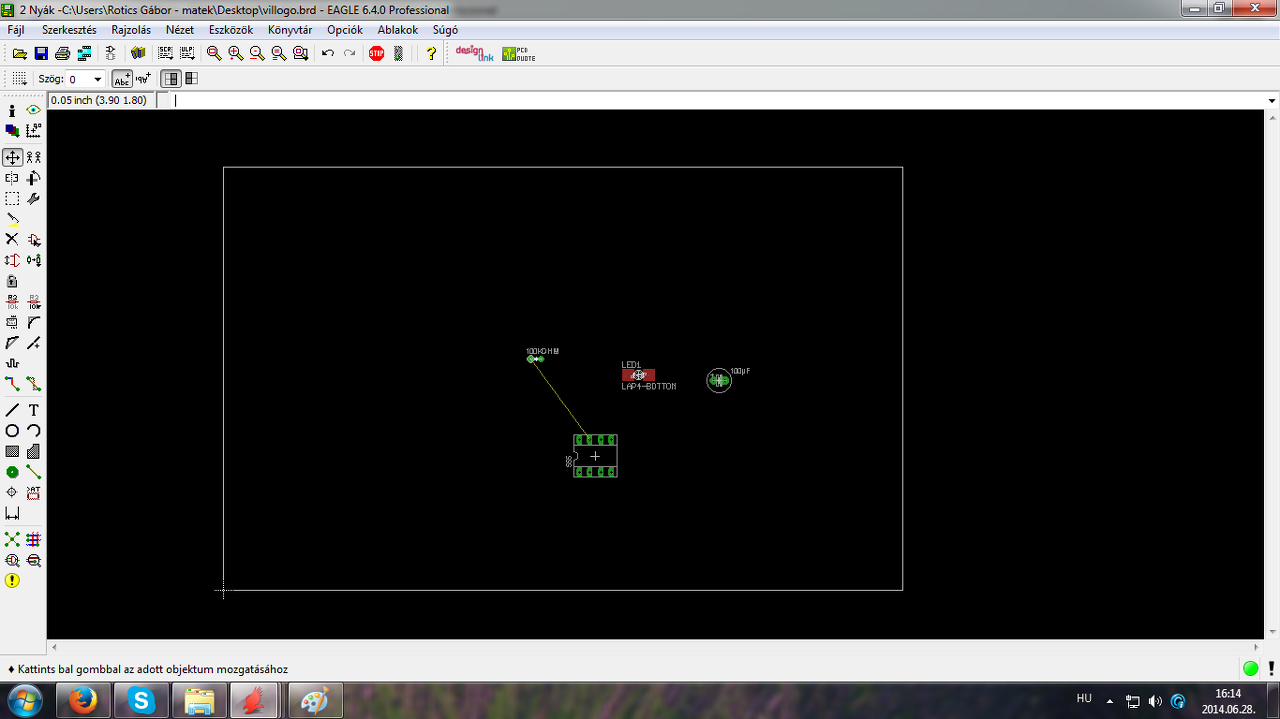Open the Autorouter tool
1280x719 pixels.
click(33, 540)
